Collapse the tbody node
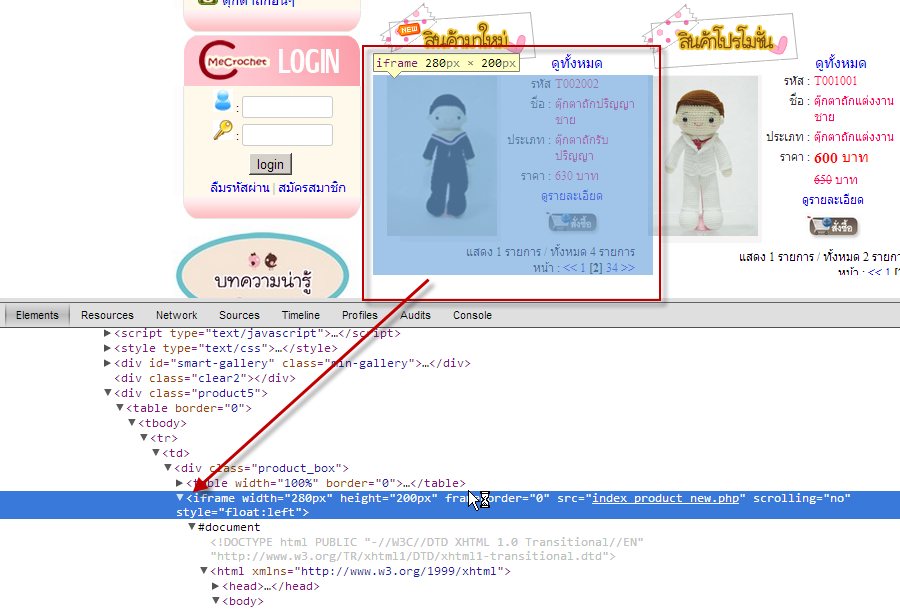Screen dimensions: 900x610 132,422
